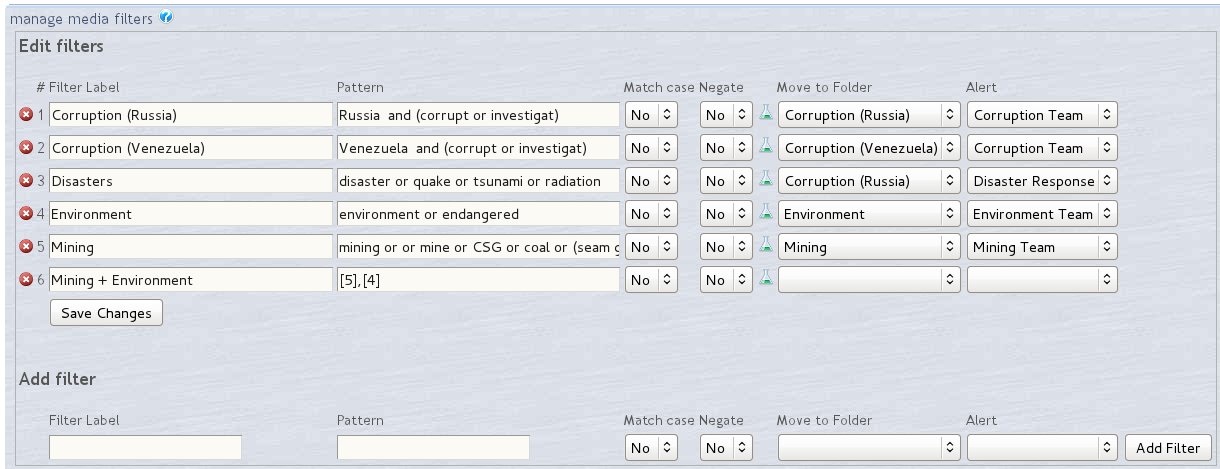Click the Environment filter label text field
The image size is (1220, 469).
190,214
